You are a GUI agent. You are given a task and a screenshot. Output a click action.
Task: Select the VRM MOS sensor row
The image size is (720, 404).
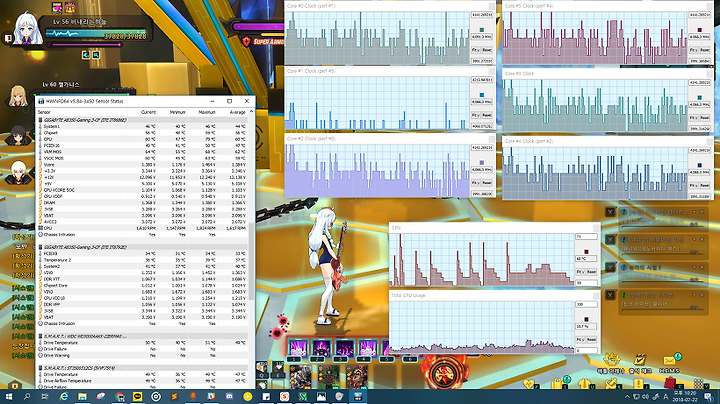pyautogui.click(x=143, y=152)
